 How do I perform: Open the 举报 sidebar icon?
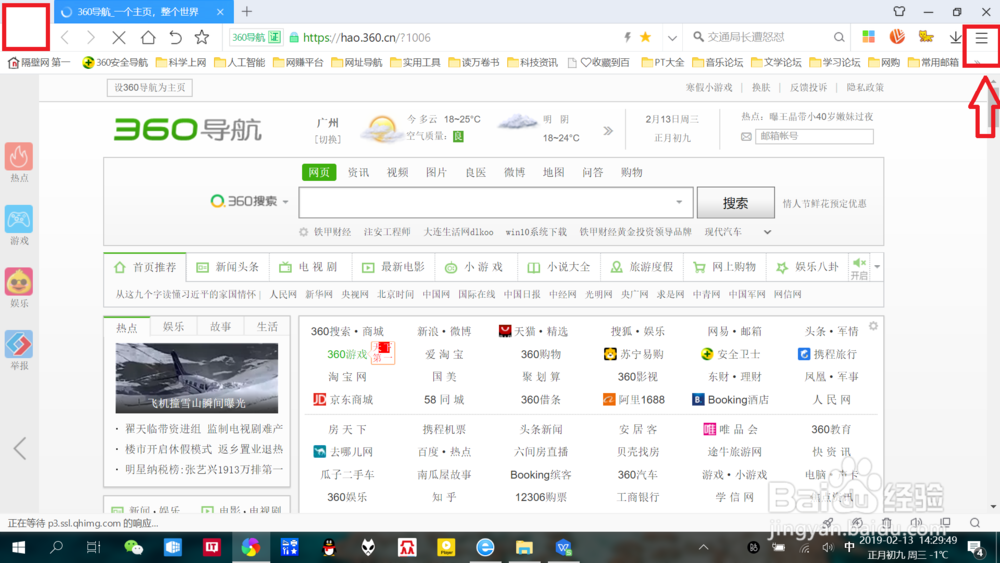coord(19,344)
